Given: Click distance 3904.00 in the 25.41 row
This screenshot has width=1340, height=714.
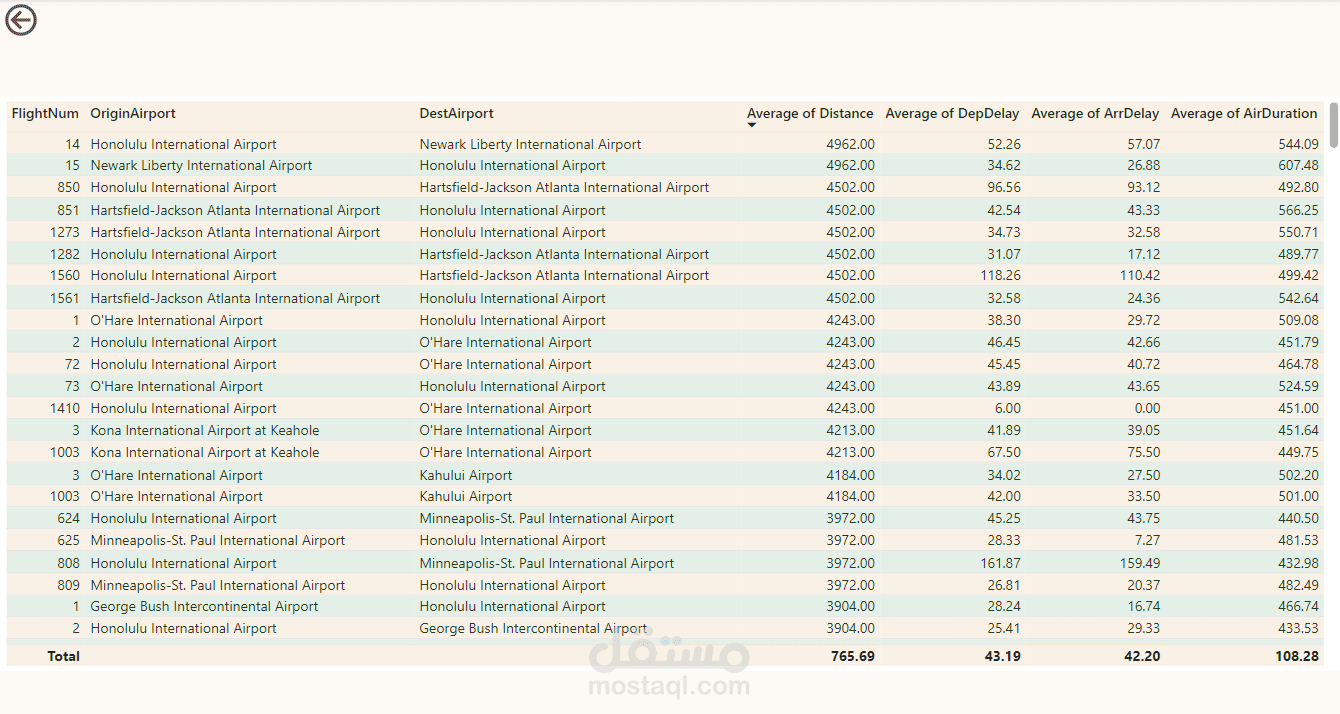Looking at the screenshot, I should [850, 628].
